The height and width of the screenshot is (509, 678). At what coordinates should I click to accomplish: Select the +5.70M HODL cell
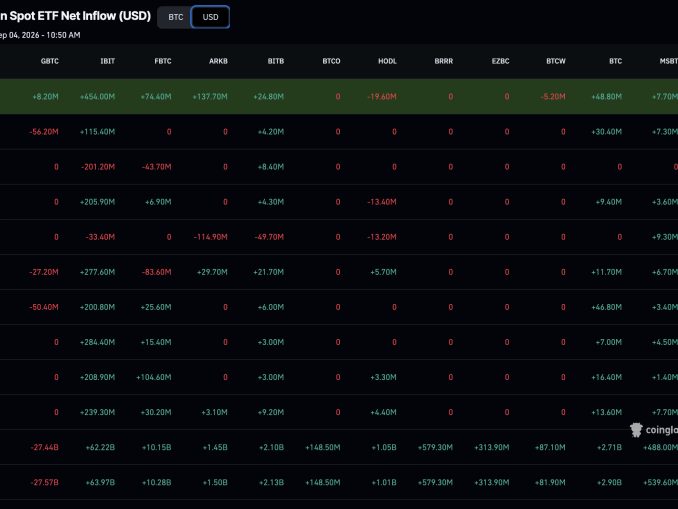click(384, 272)
